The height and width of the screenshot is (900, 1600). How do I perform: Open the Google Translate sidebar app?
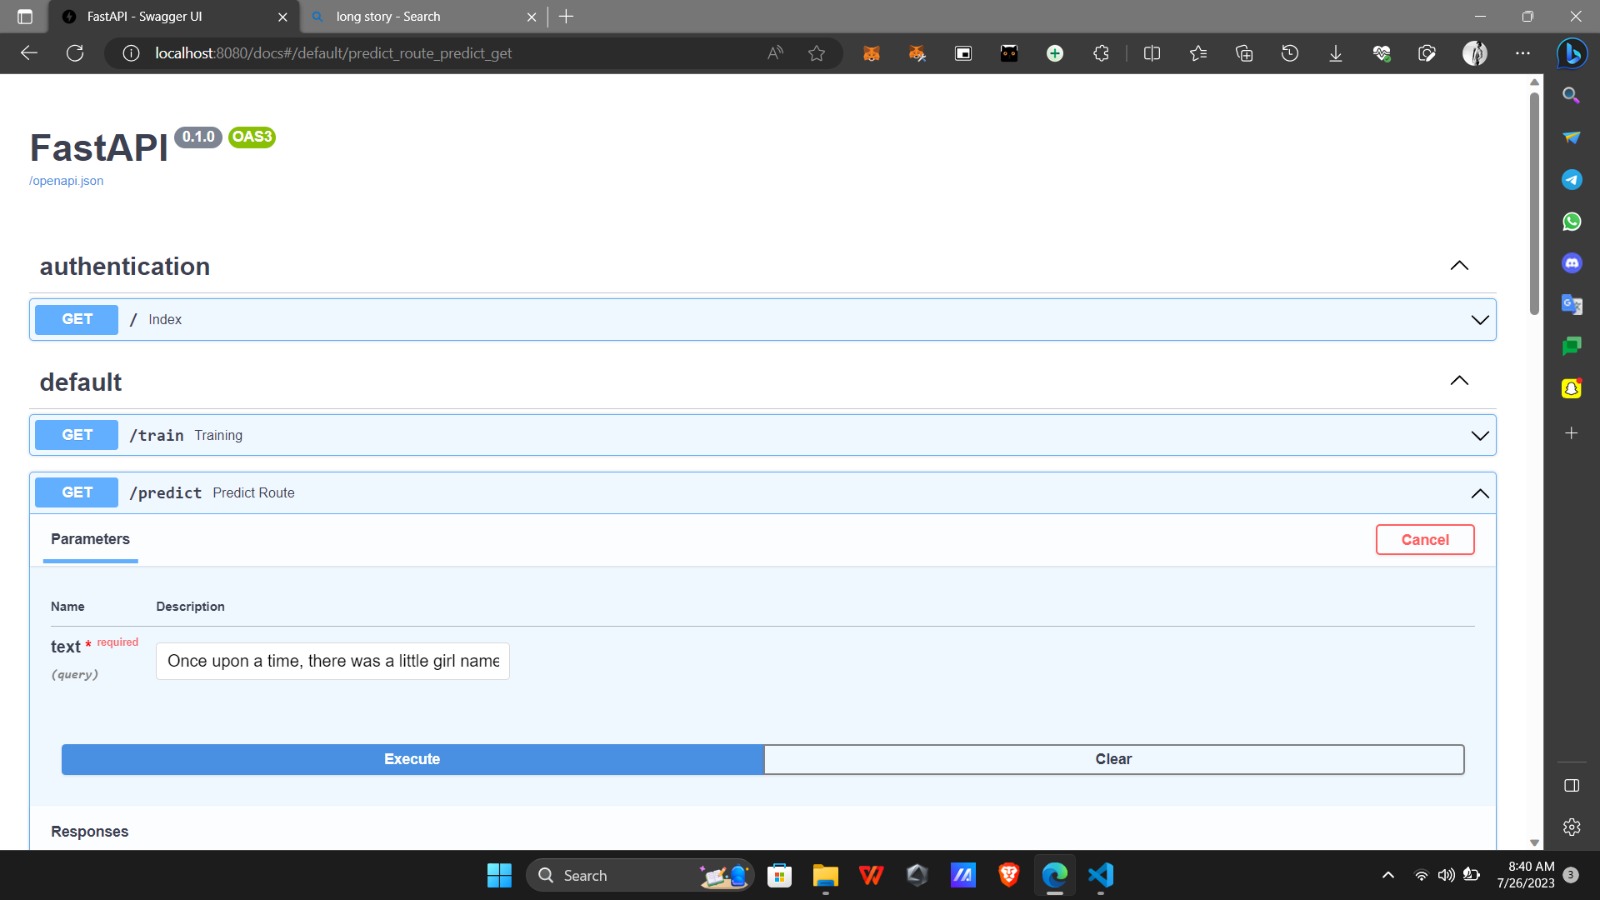pos(1572,304)
